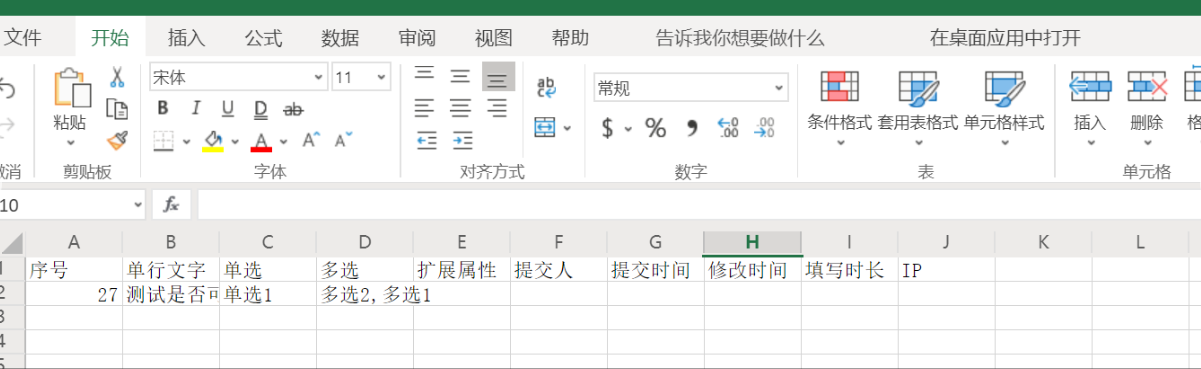Image resolution: width=1201 pixels, height=369 pixels.
Task: Expand the fill color dropdown arrow
Action: coord(234,141)
